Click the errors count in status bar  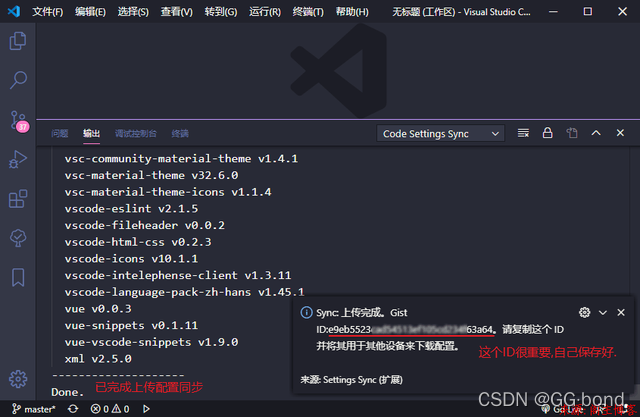click(x=100, y=409)
